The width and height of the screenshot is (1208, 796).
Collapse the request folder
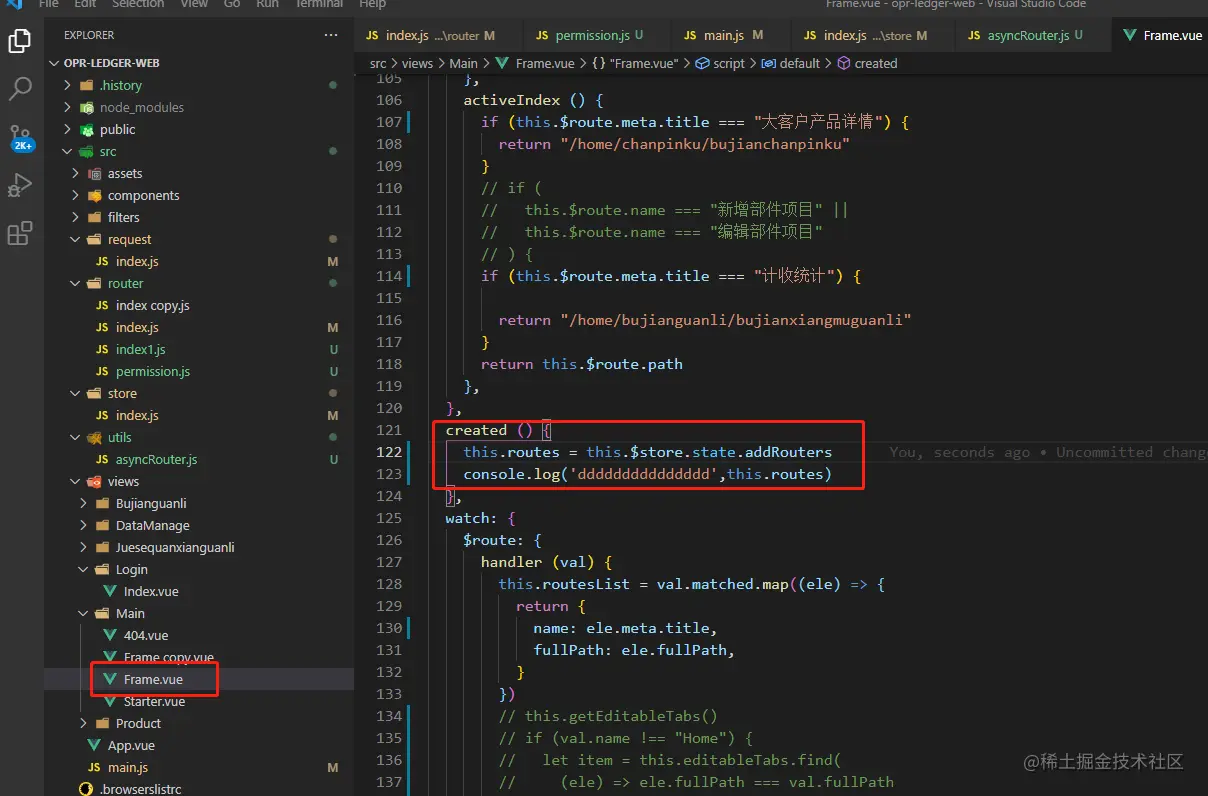75,239
